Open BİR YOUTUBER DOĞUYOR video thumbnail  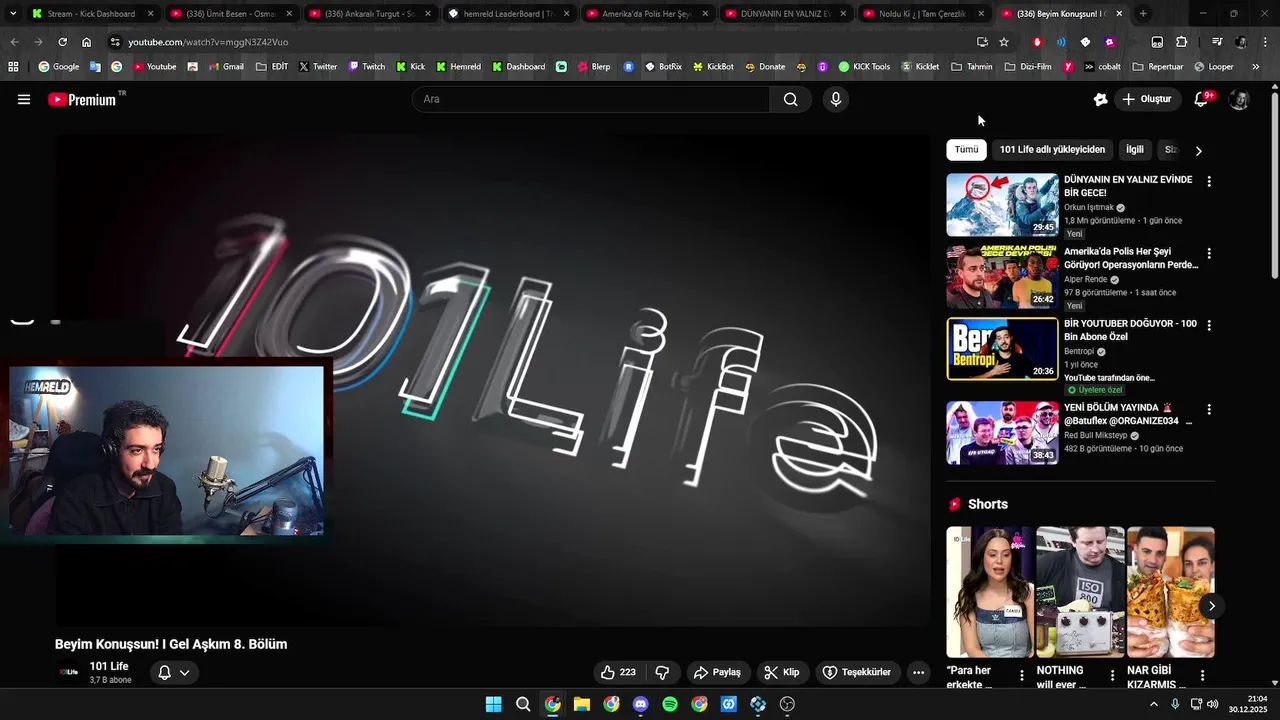pyautogui.click(x=1002, y=349)
